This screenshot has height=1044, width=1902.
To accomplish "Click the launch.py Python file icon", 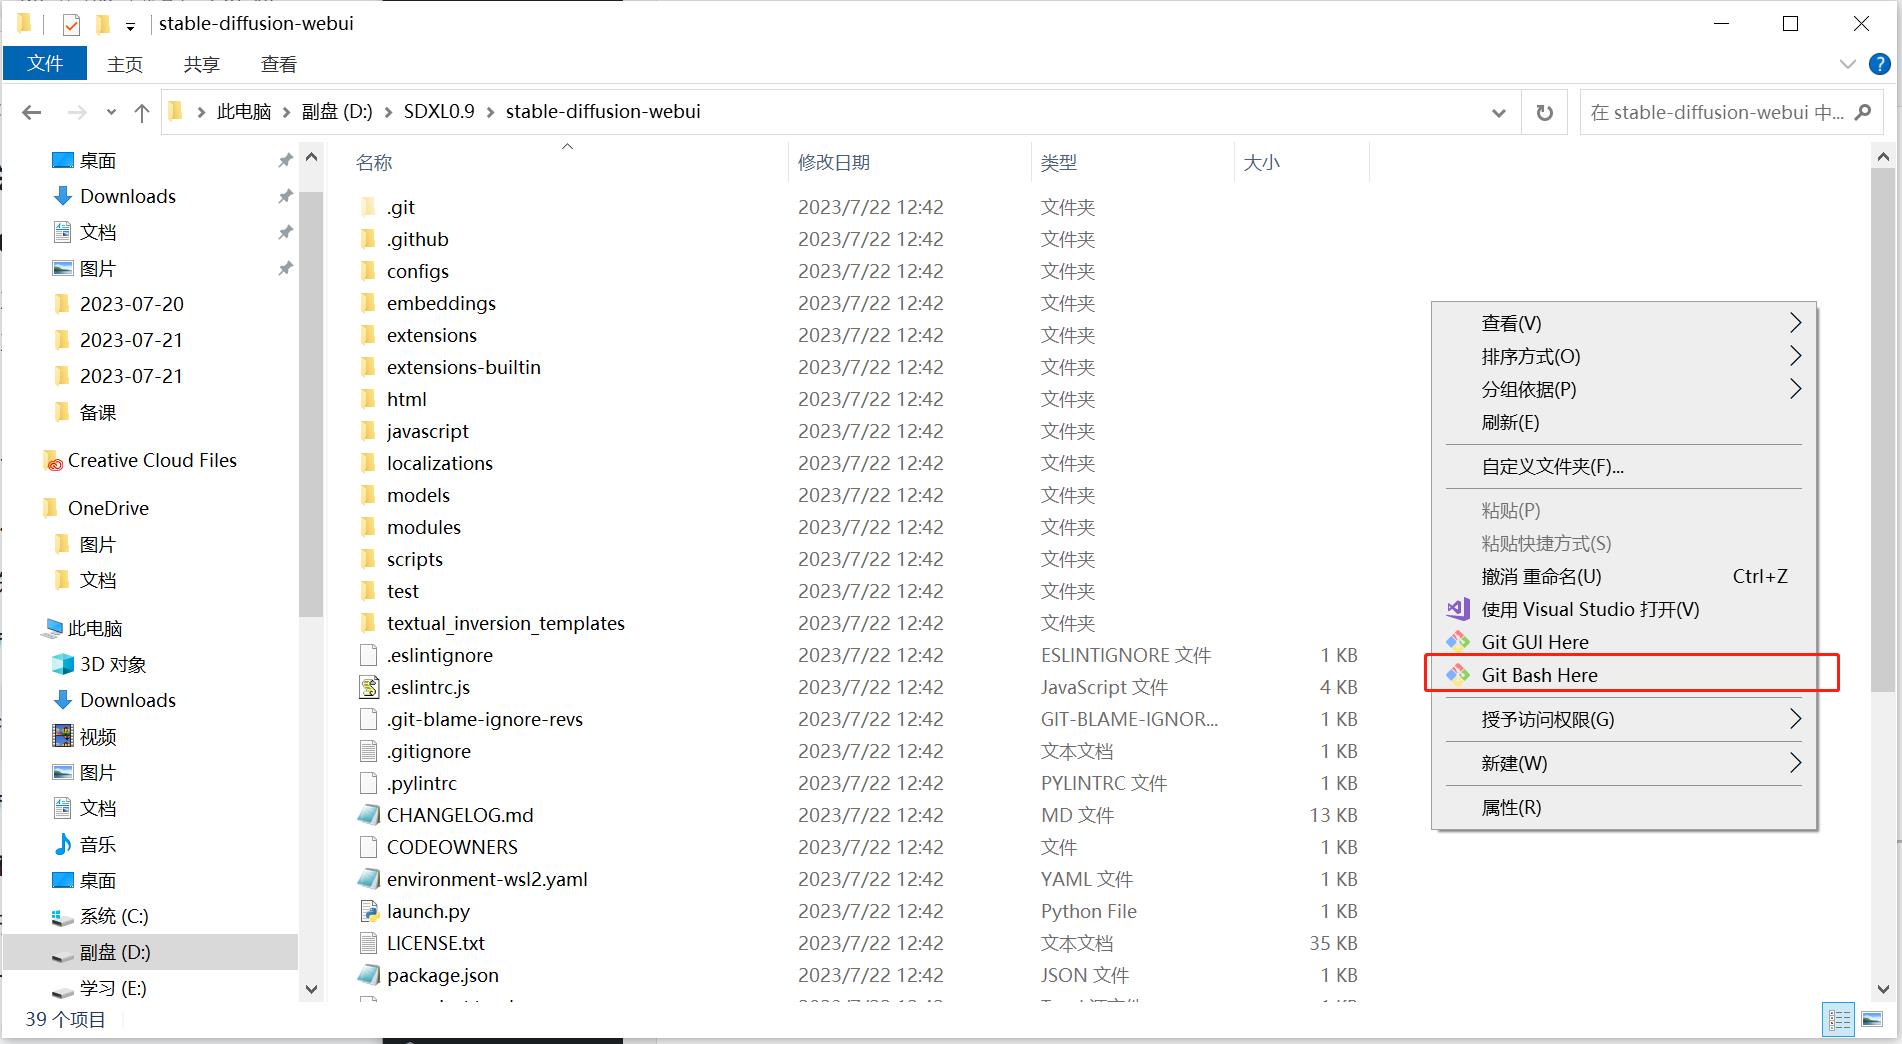I will click(x=369, y=911).
